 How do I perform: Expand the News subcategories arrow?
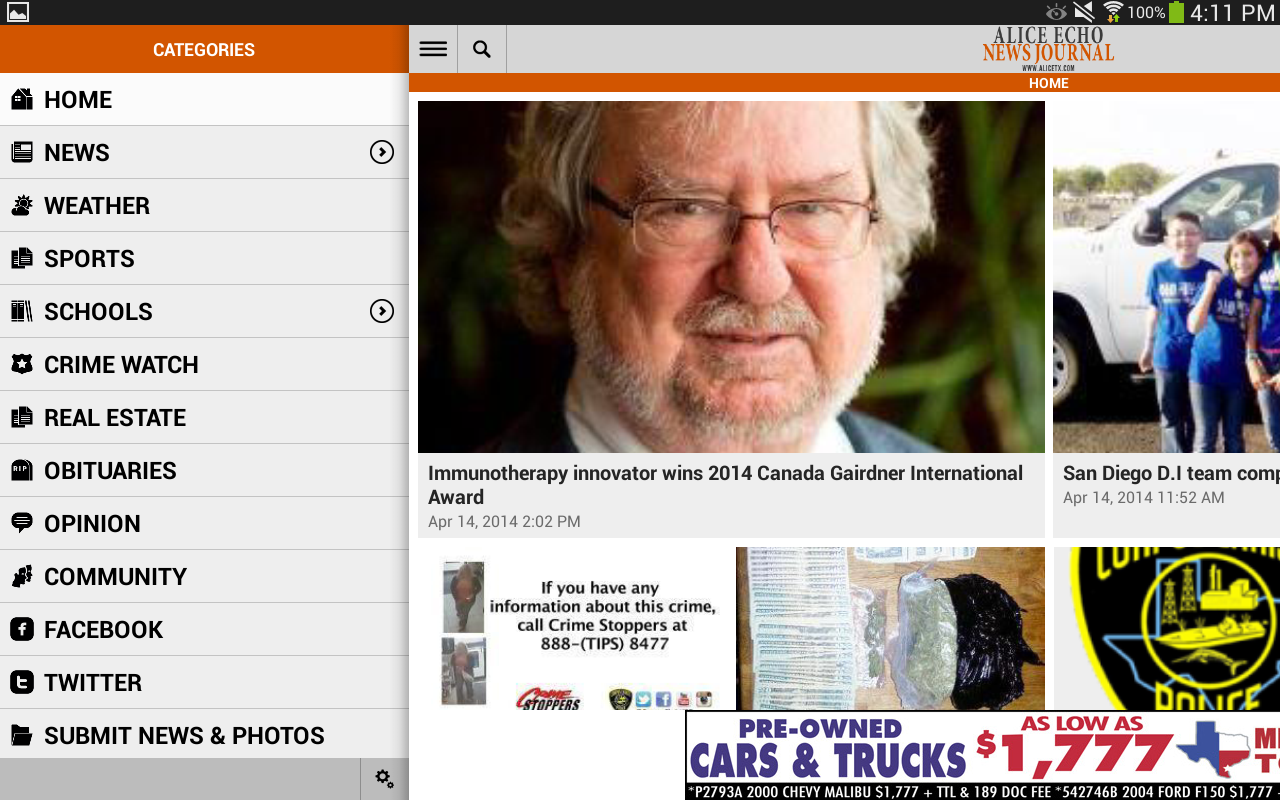382,152
